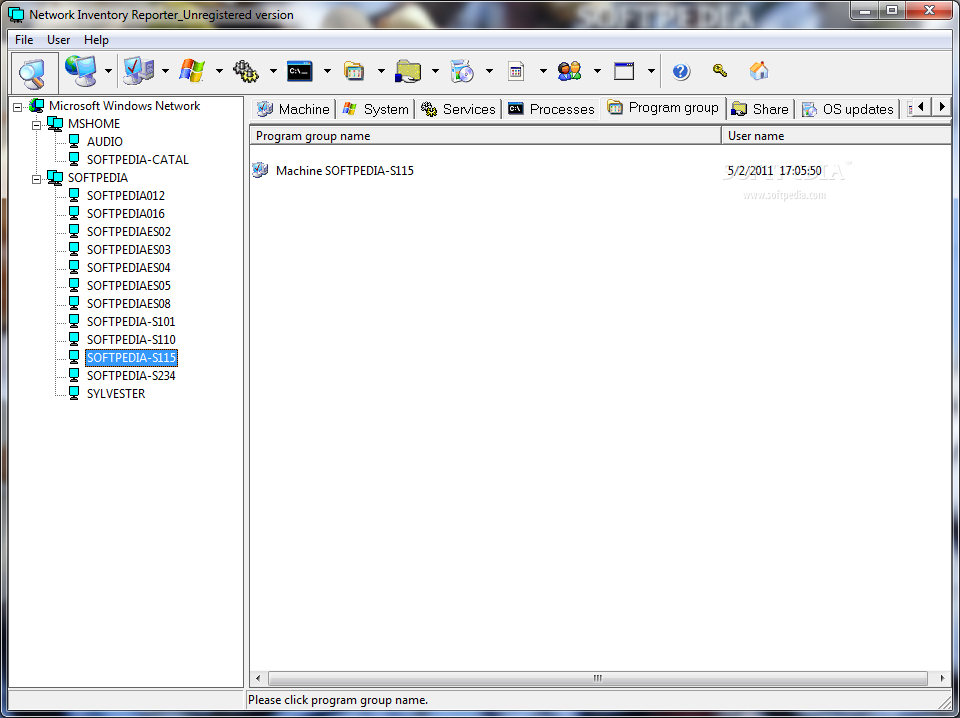Click the network search magnifier toolbar icon
Image resolution: width=960 pixels, height=718 pixels.
33,72
